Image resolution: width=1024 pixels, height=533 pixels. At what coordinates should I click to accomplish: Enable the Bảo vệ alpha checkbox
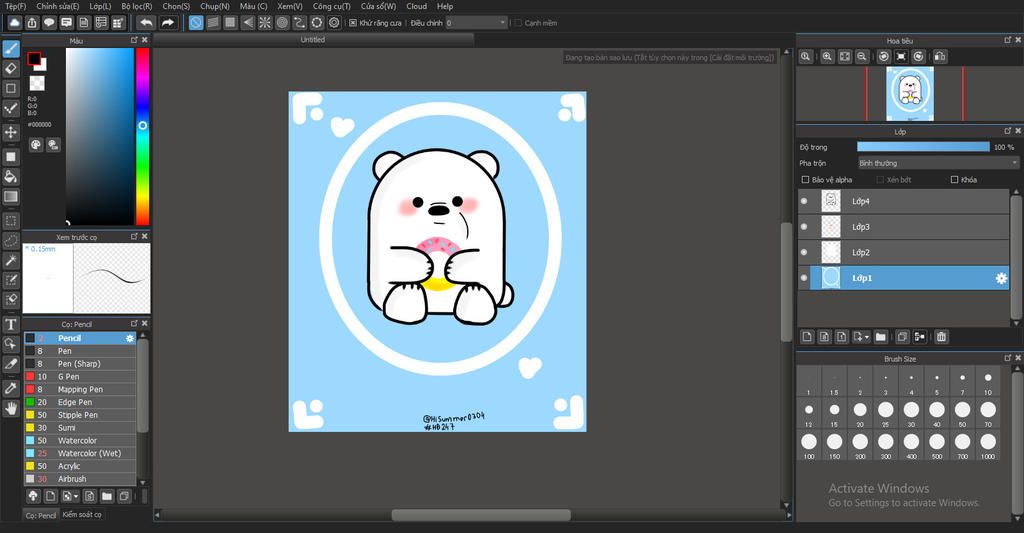pyautogui.click(x=805, y=180)
